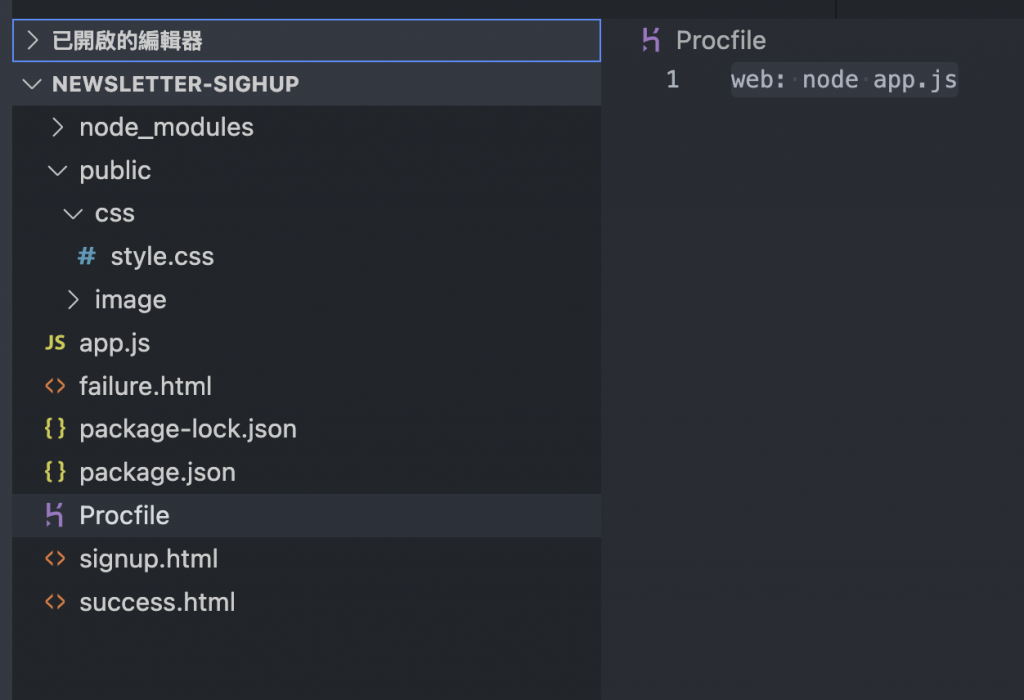
Task: Click the Heroku icon in editor breadcrumb
Action: [652, 40]
